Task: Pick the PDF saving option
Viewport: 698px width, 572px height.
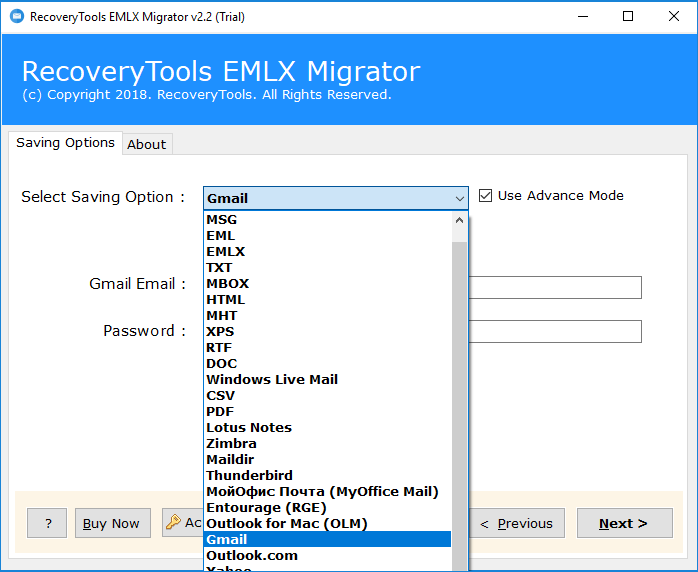Action: coord(328,412)
